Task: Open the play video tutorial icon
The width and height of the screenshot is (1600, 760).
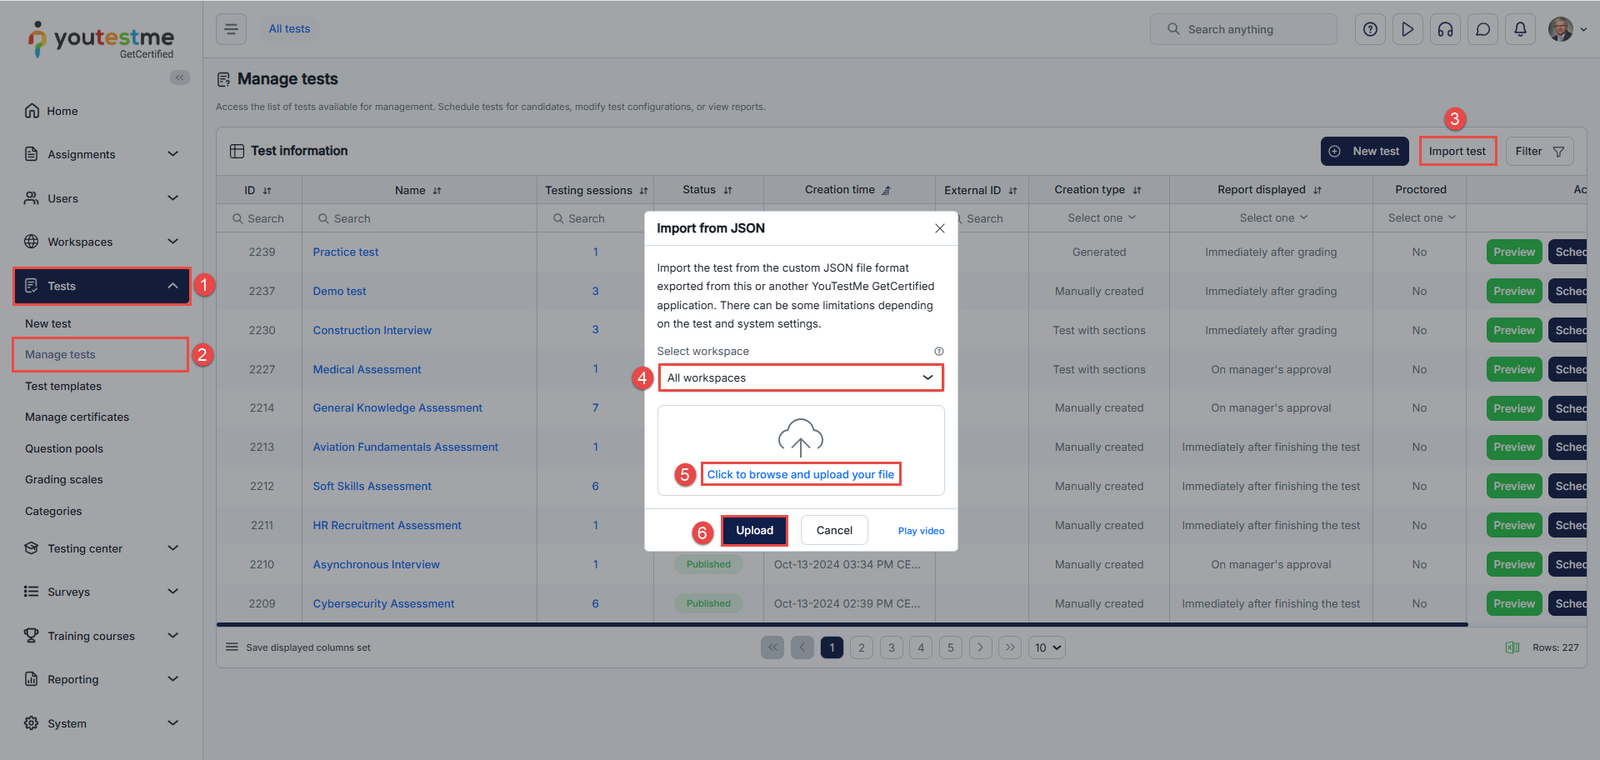Action: click(1407, 29)
